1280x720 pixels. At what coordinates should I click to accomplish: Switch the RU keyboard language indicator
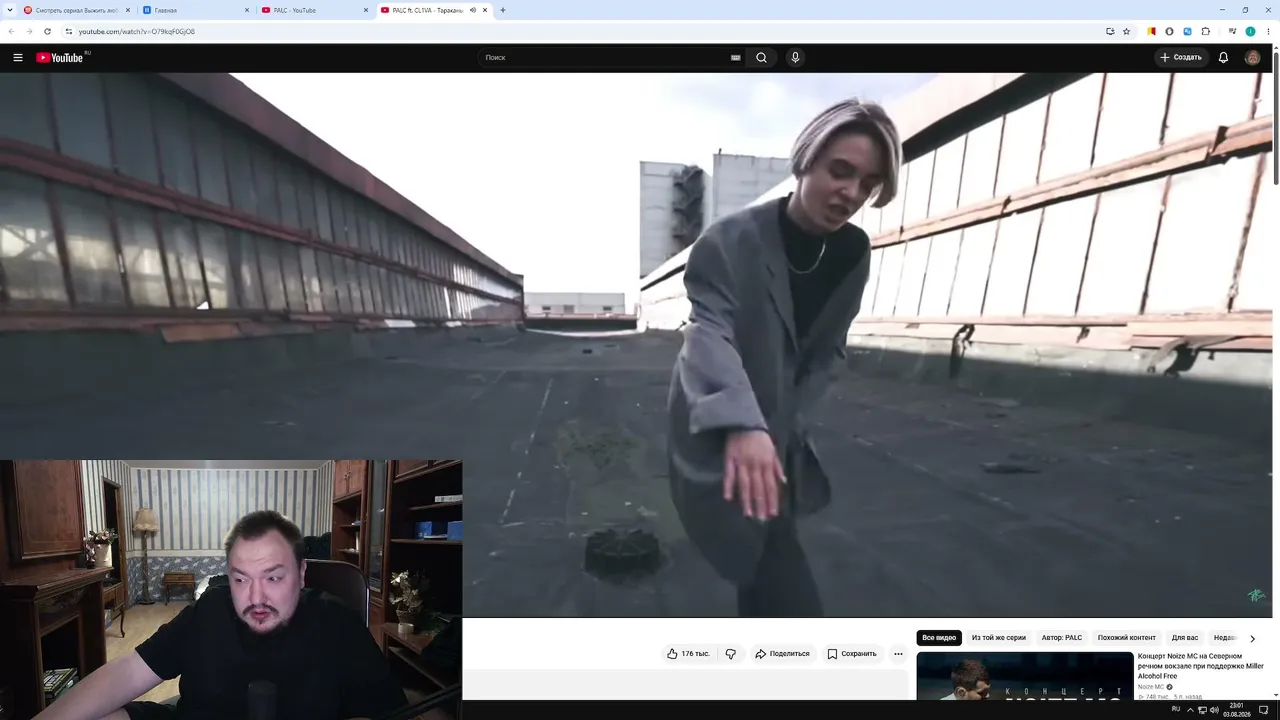click(x=1176, y=710)
